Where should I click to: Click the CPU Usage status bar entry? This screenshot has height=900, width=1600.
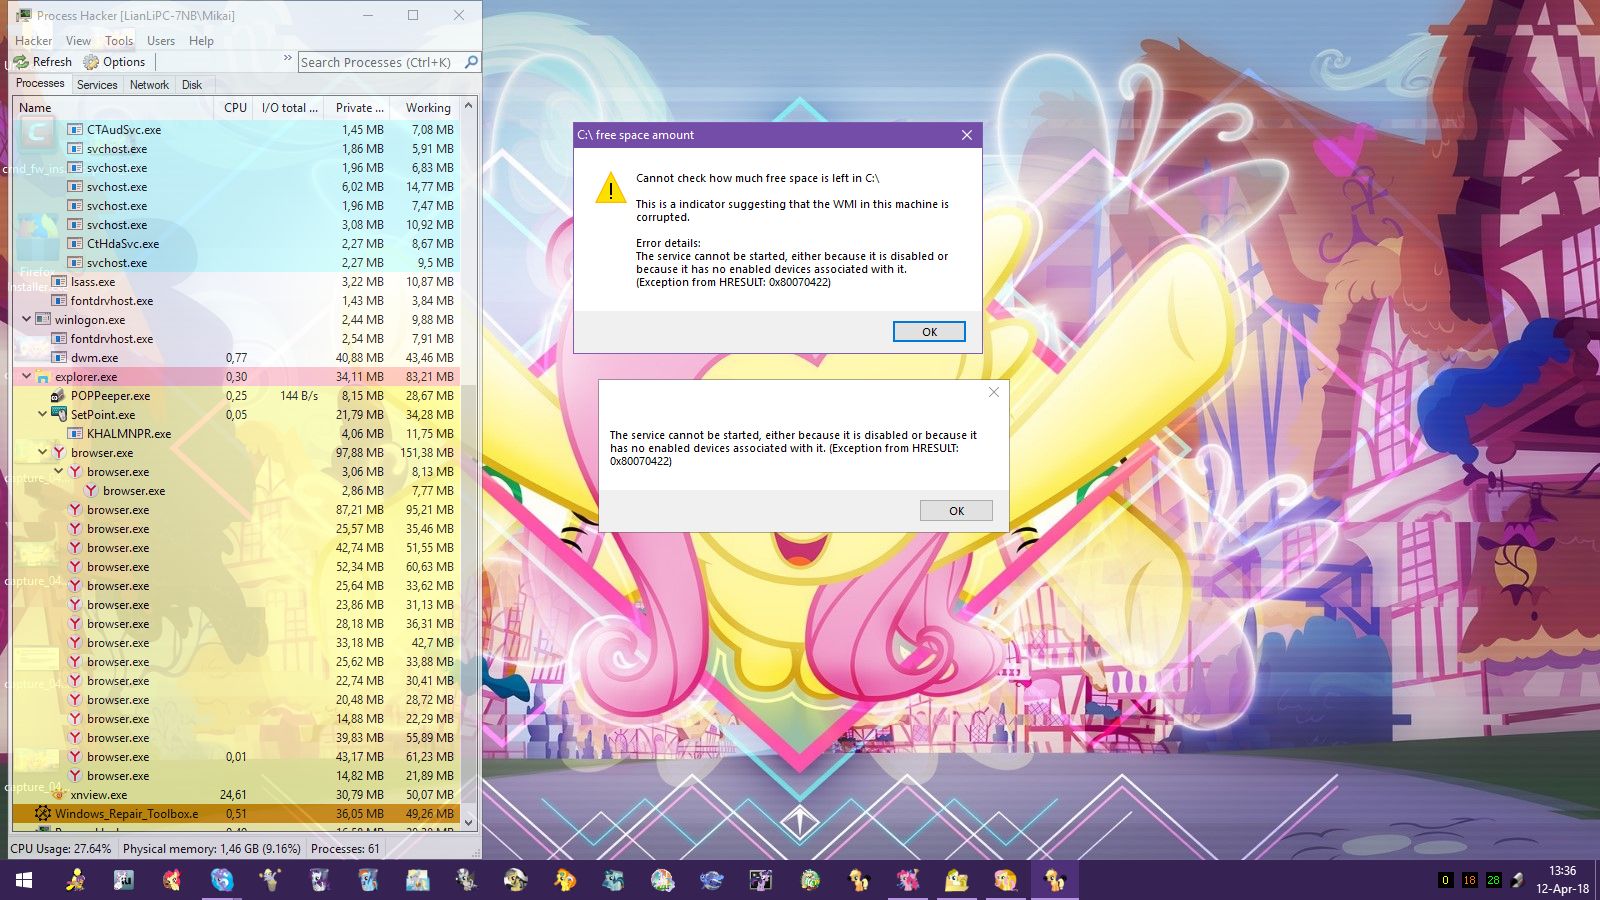point(61,848)
